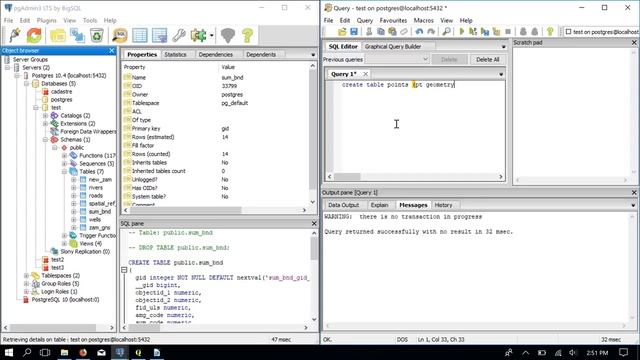Execute pgScript toolbar icon
The image size is (640, 360).
click(473, 31)
